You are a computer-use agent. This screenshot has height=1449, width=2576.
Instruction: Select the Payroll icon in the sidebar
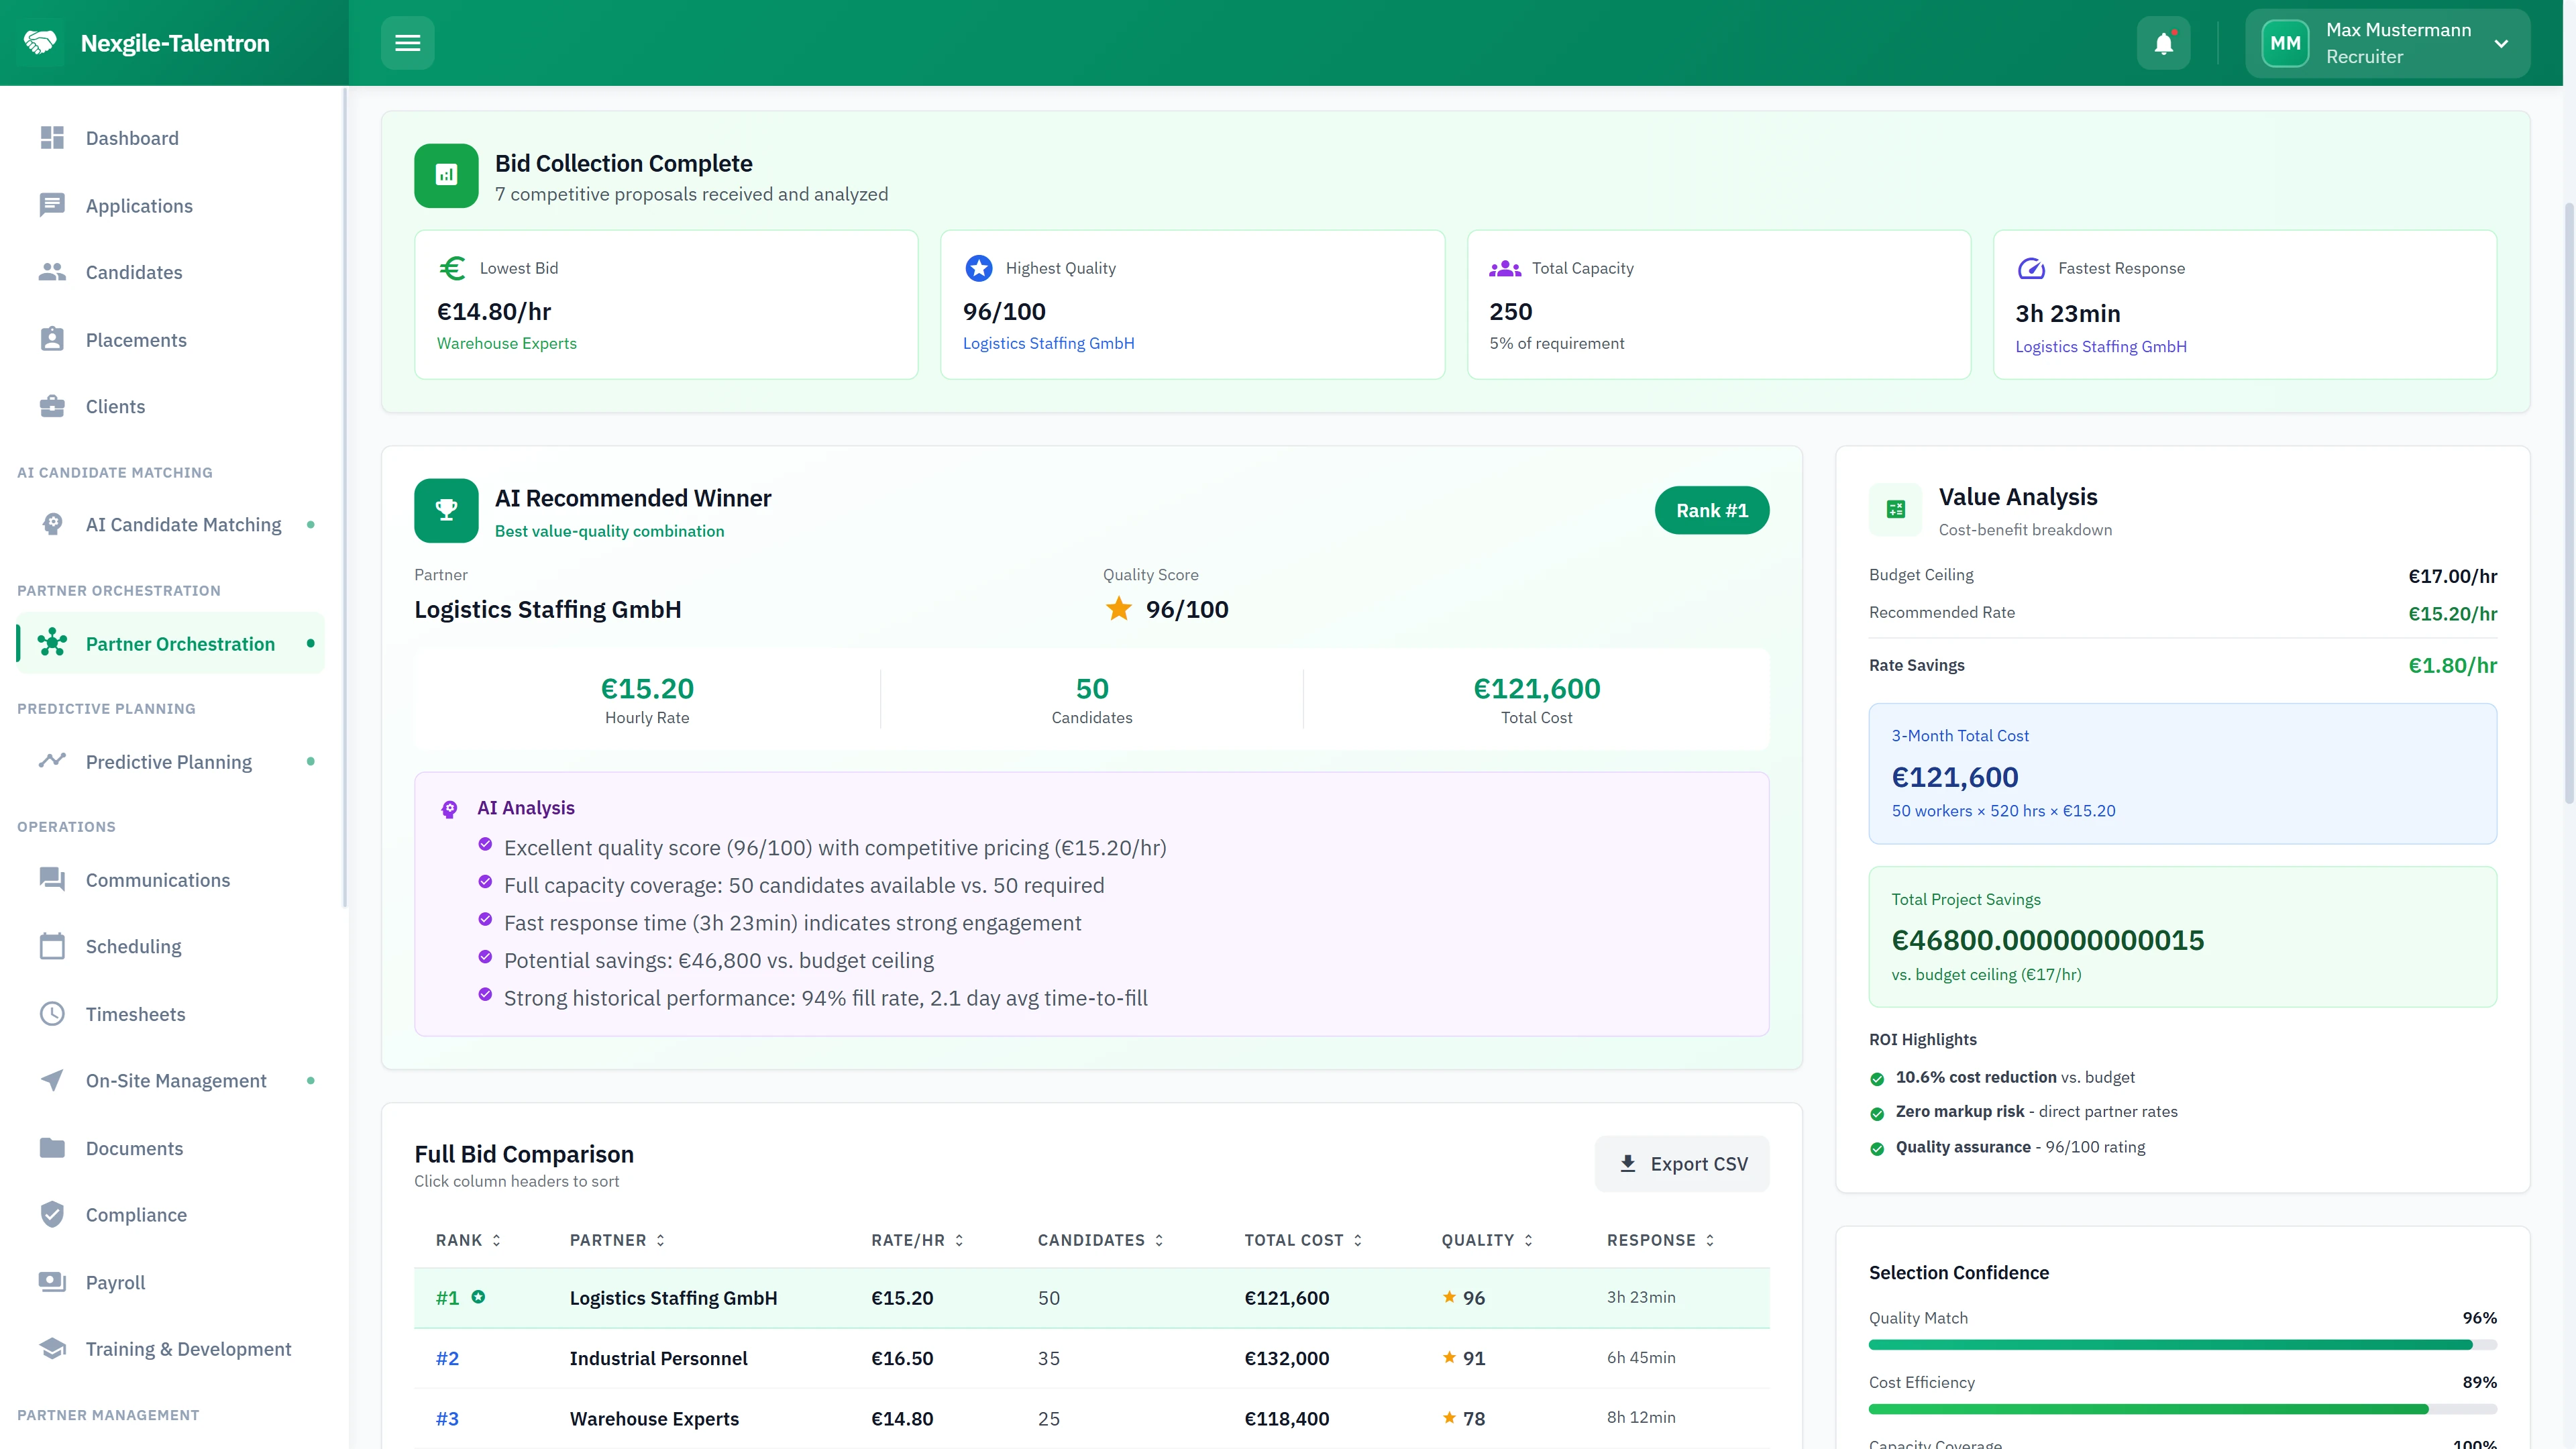(52, 1282)
